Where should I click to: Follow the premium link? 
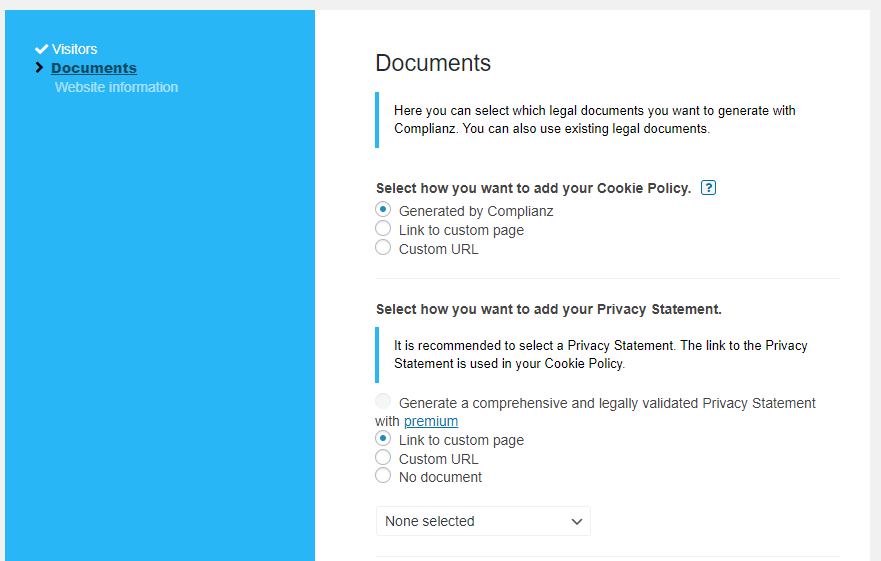click(x=431, y=421)
